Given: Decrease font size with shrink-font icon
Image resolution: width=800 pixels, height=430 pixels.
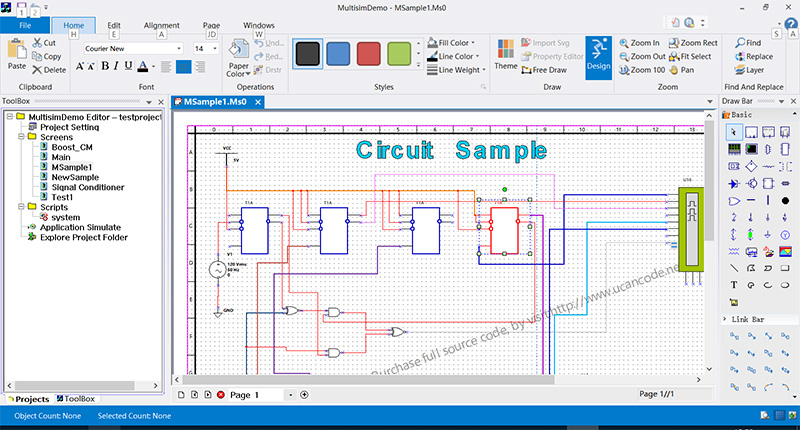Looking at the screenshot, I should [x=91, y=66].
